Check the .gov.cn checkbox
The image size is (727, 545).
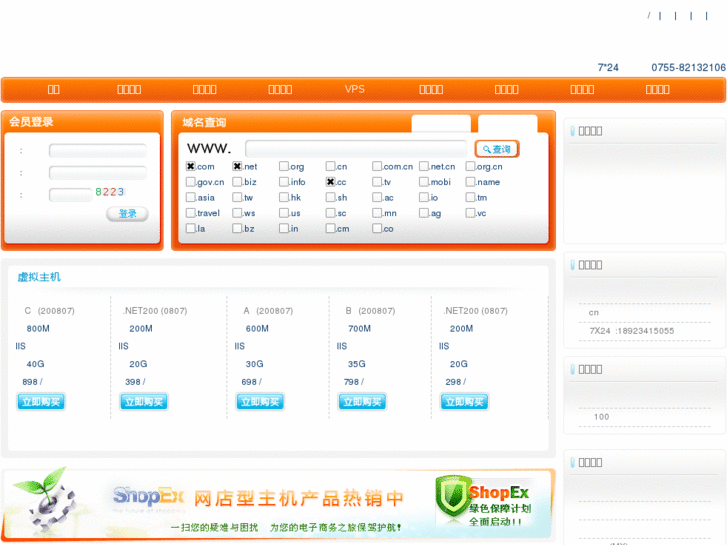[191, 182]
